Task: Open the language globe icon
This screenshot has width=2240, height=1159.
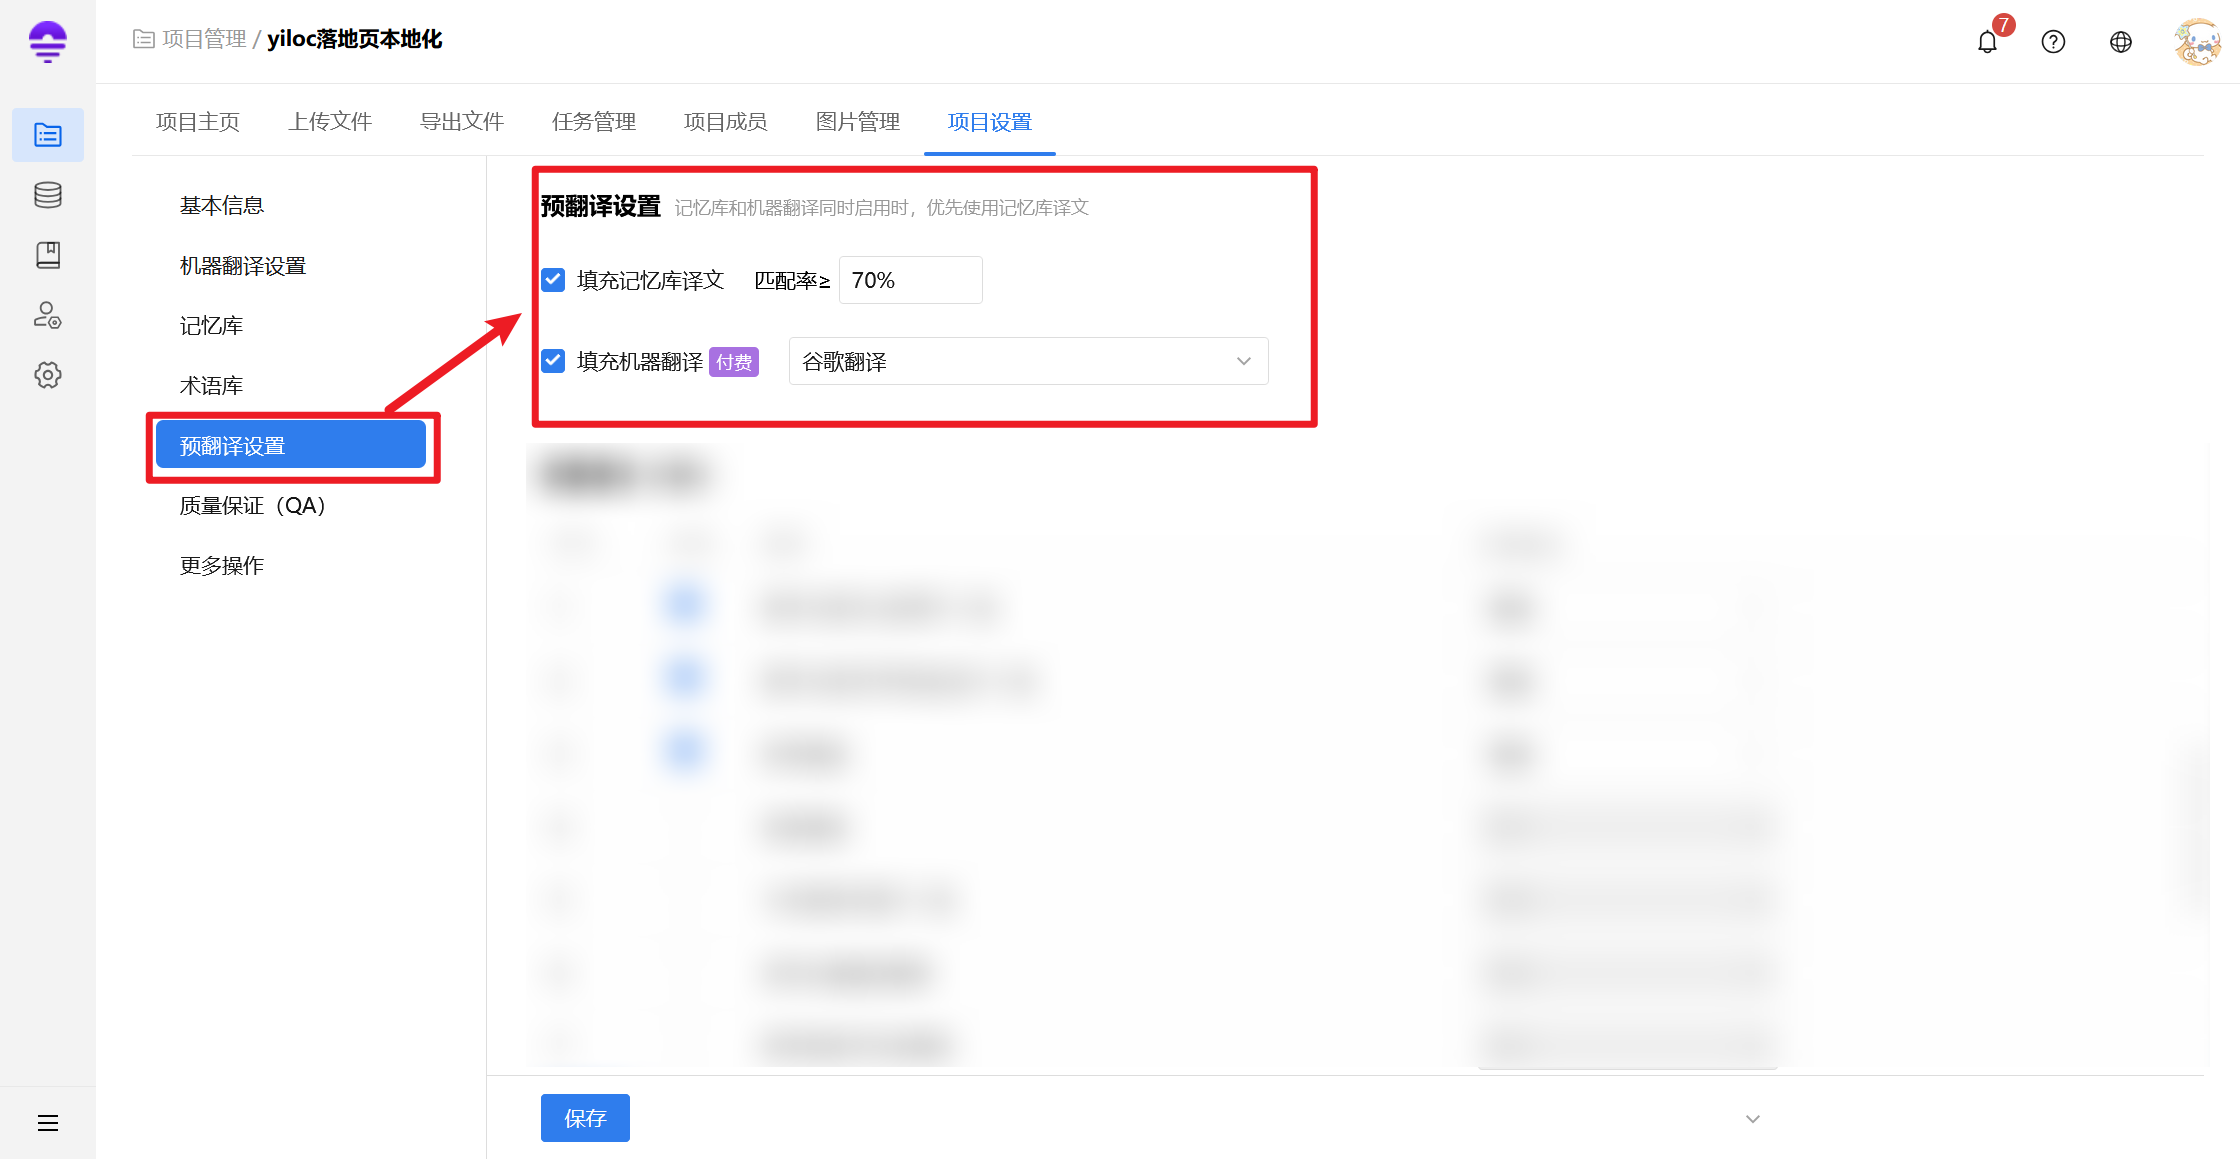Action: [2120, 42]
